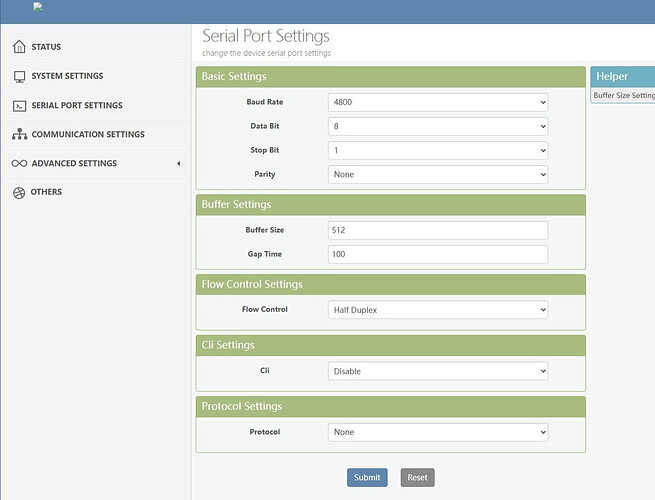Open the Baud Rate dropdown
The height and width of the screenshot is (500, 655).
(437, 102)
